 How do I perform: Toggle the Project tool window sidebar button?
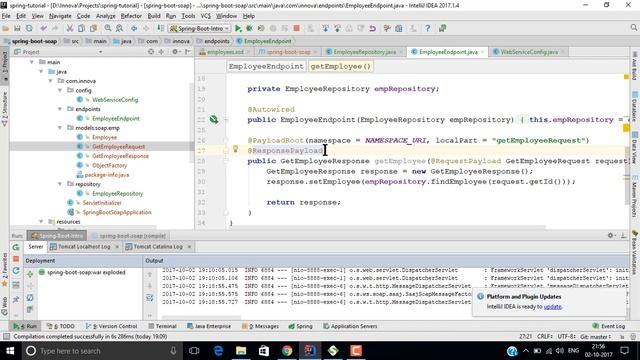point(4,65)
